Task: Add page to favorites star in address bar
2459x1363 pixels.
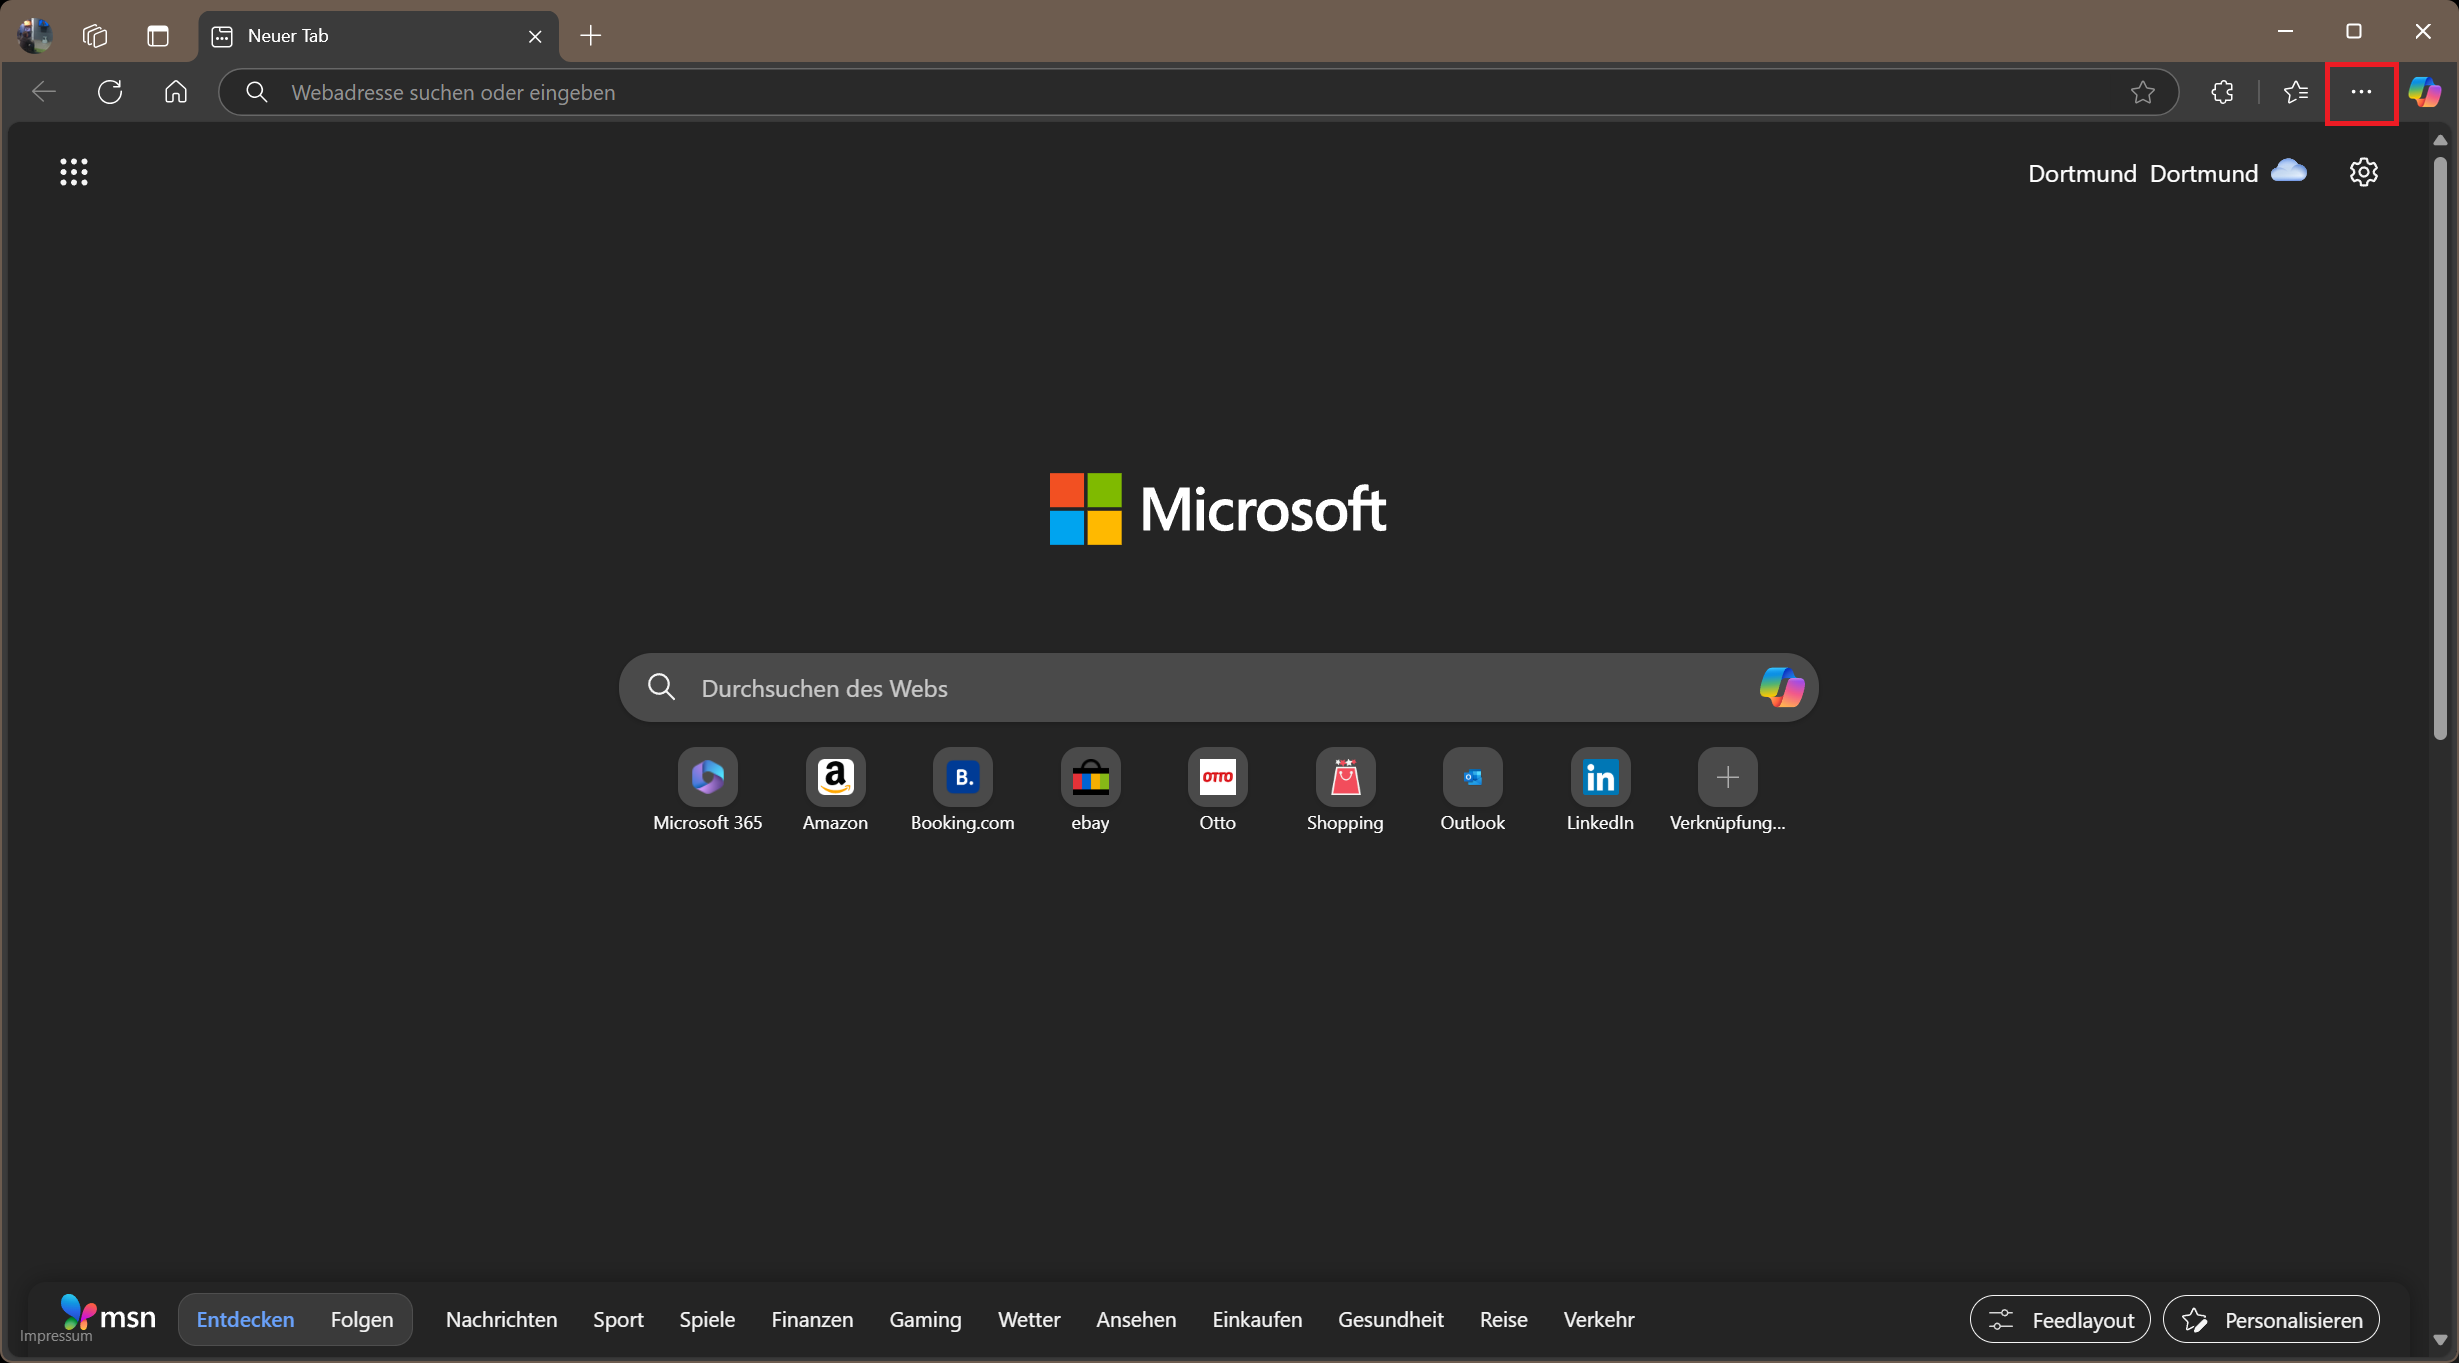Action: (2142, 92)
